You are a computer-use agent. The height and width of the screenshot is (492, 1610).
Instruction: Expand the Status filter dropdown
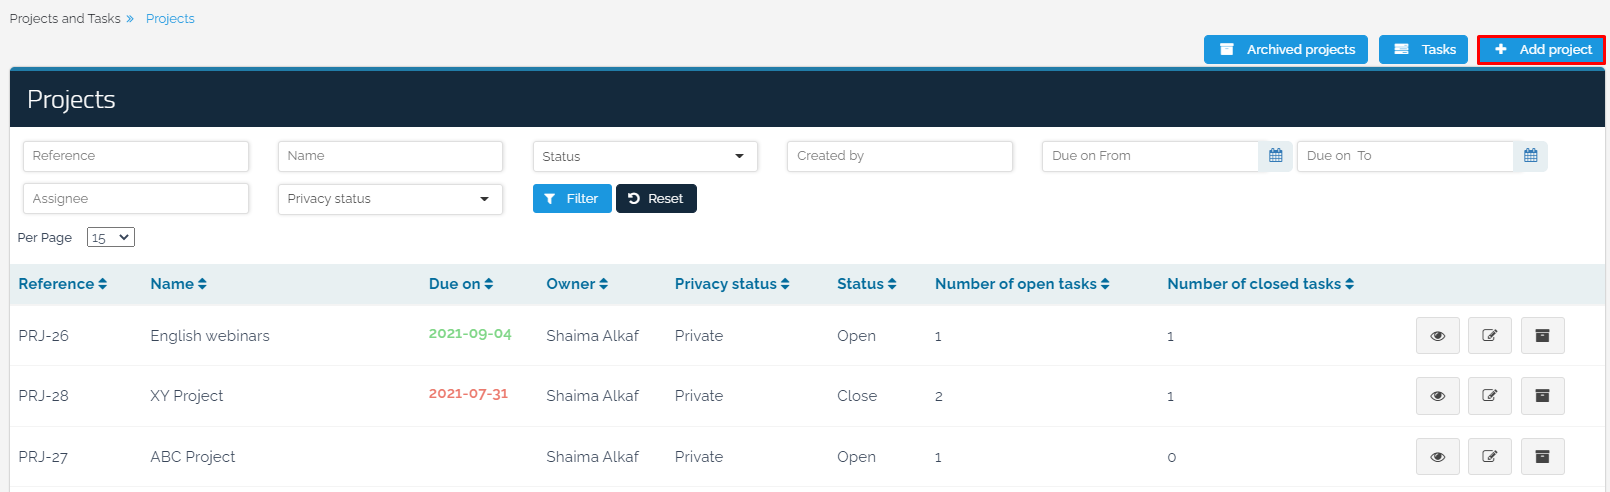pos(645,156)
